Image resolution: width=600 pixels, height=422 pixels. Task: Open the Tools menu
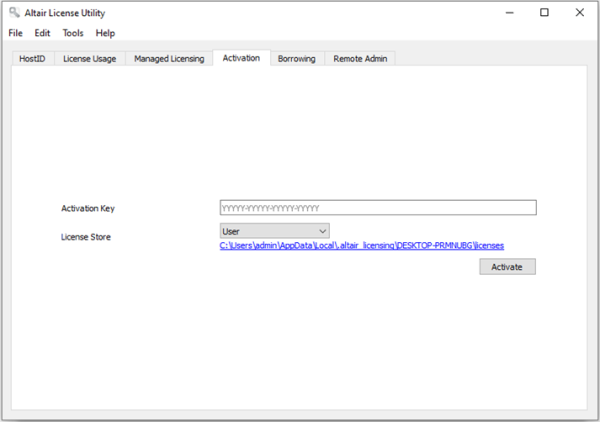tap(73, 33)
